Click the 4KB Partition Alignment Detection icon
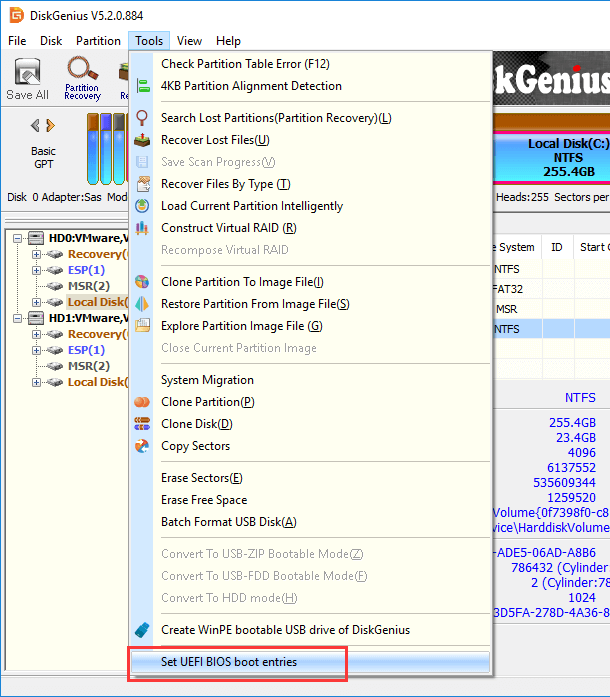 [143, 86]
